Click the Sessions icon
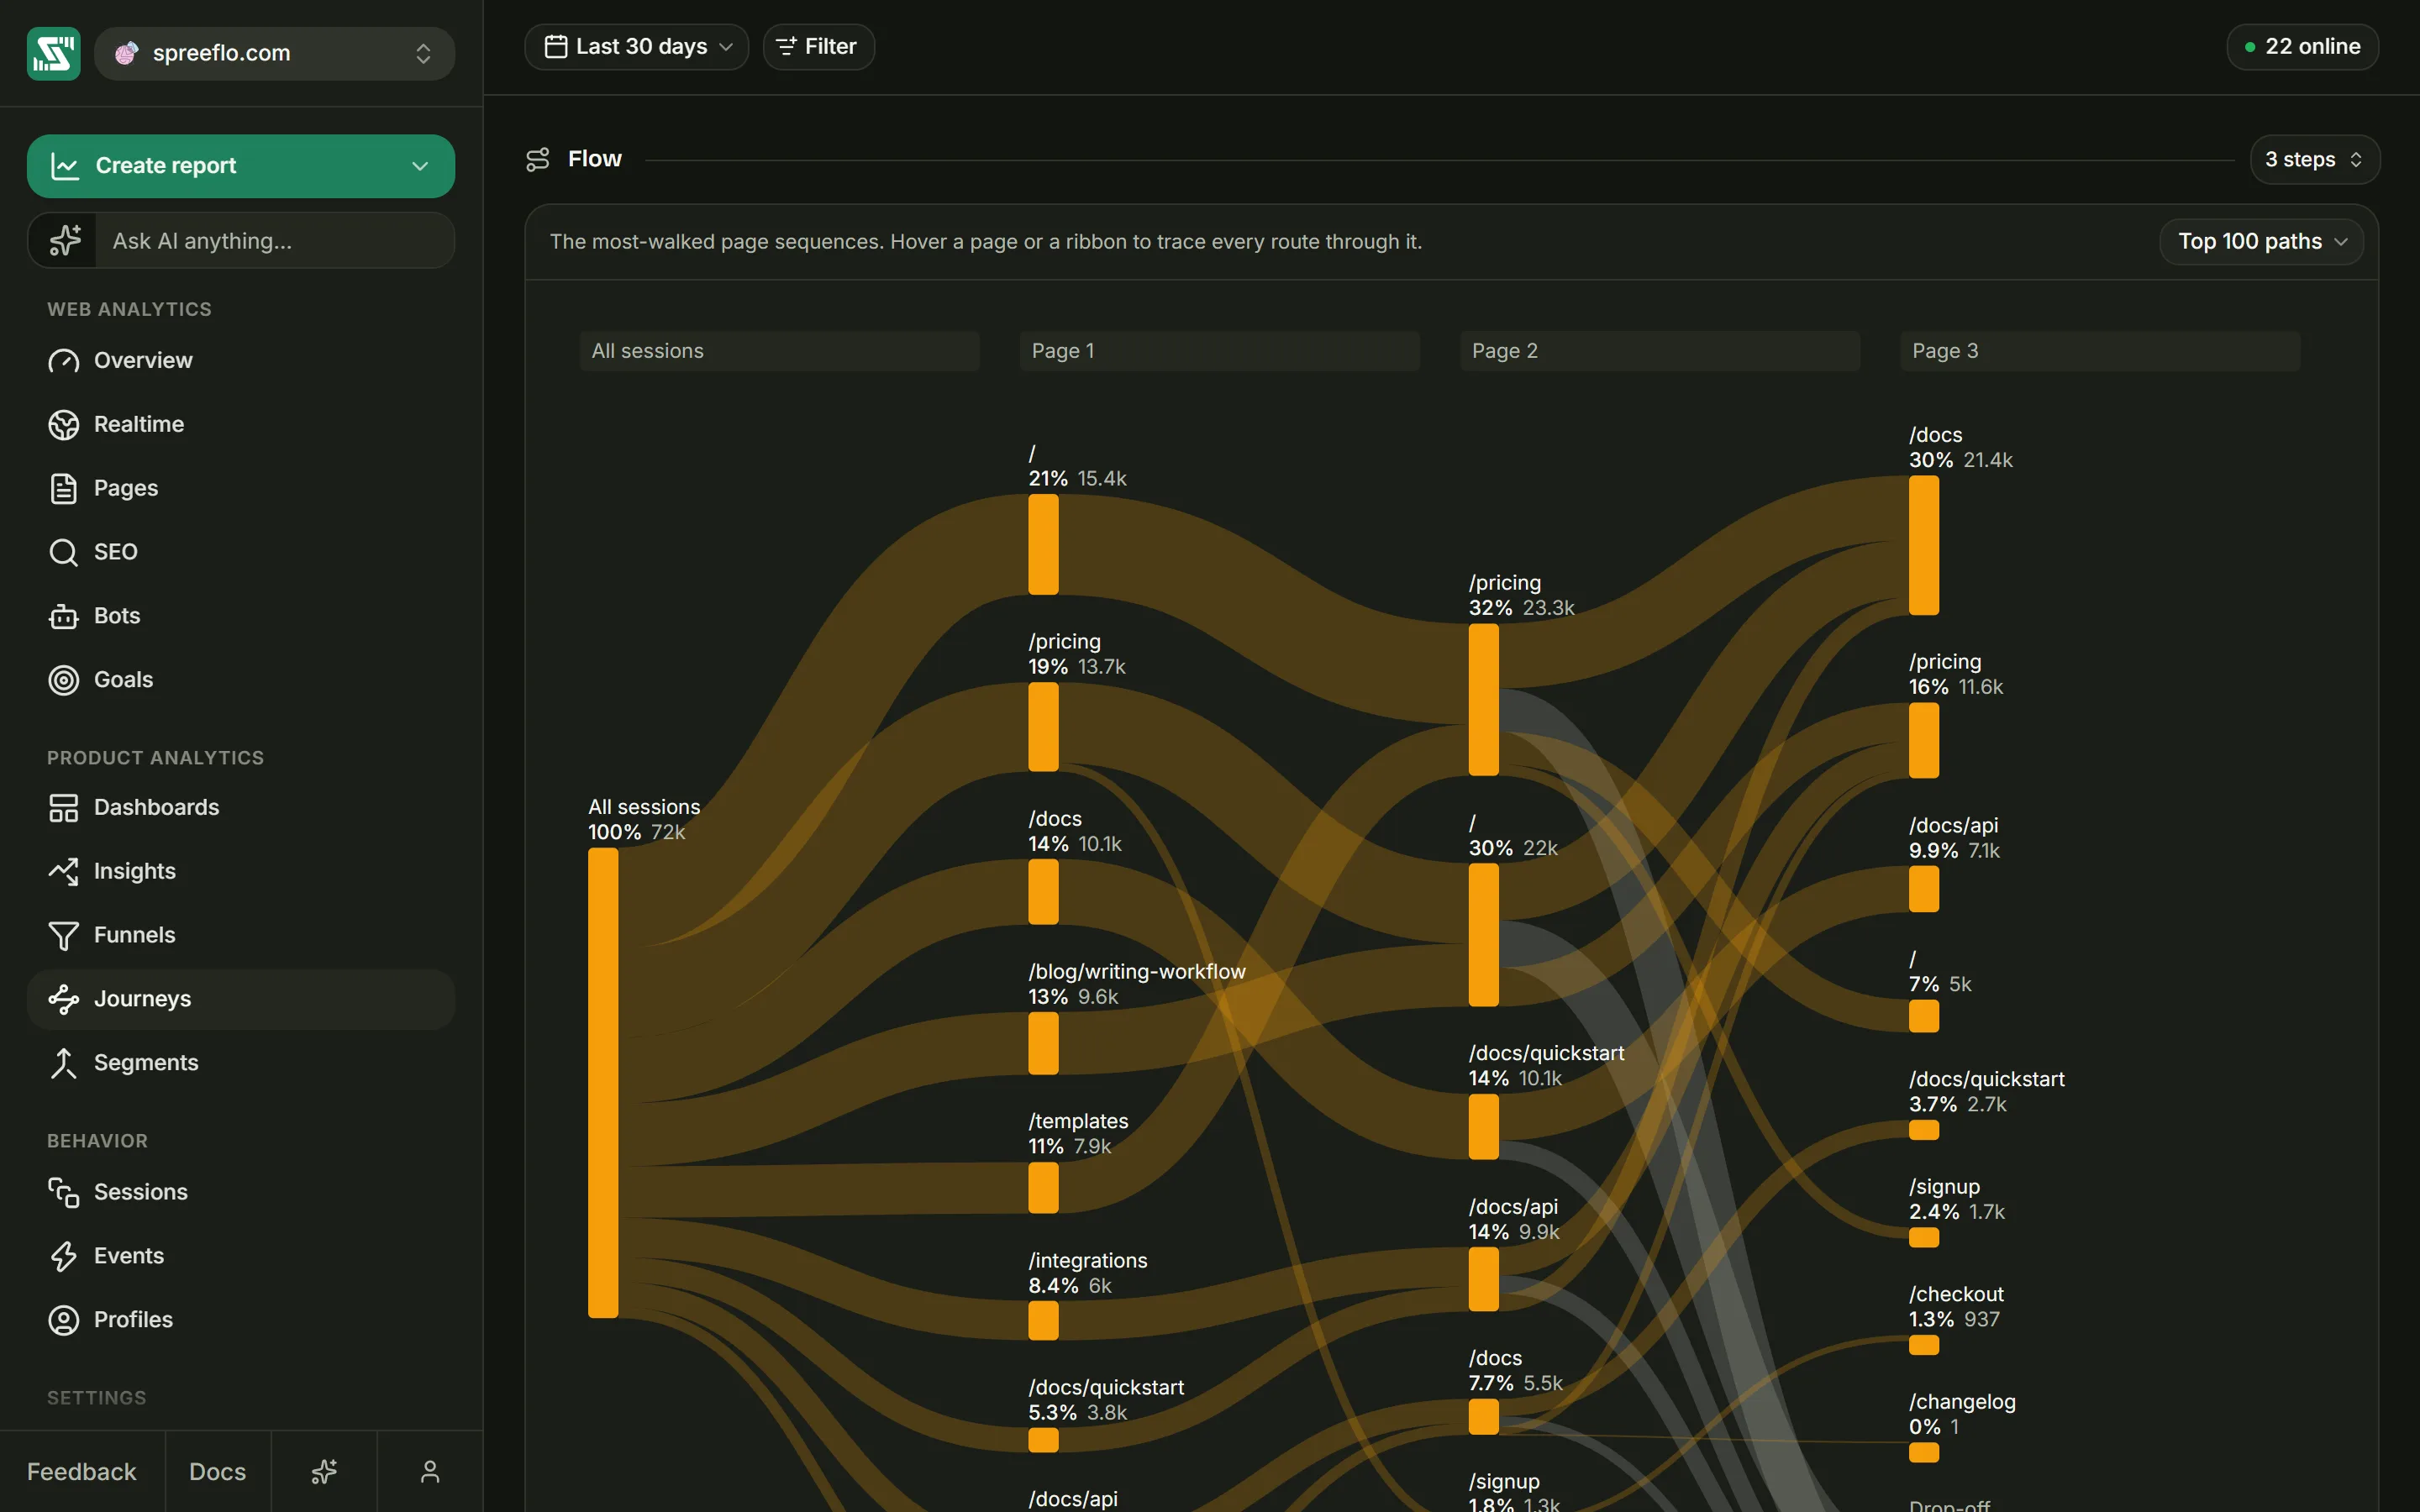 click(x=63, y=1192)
